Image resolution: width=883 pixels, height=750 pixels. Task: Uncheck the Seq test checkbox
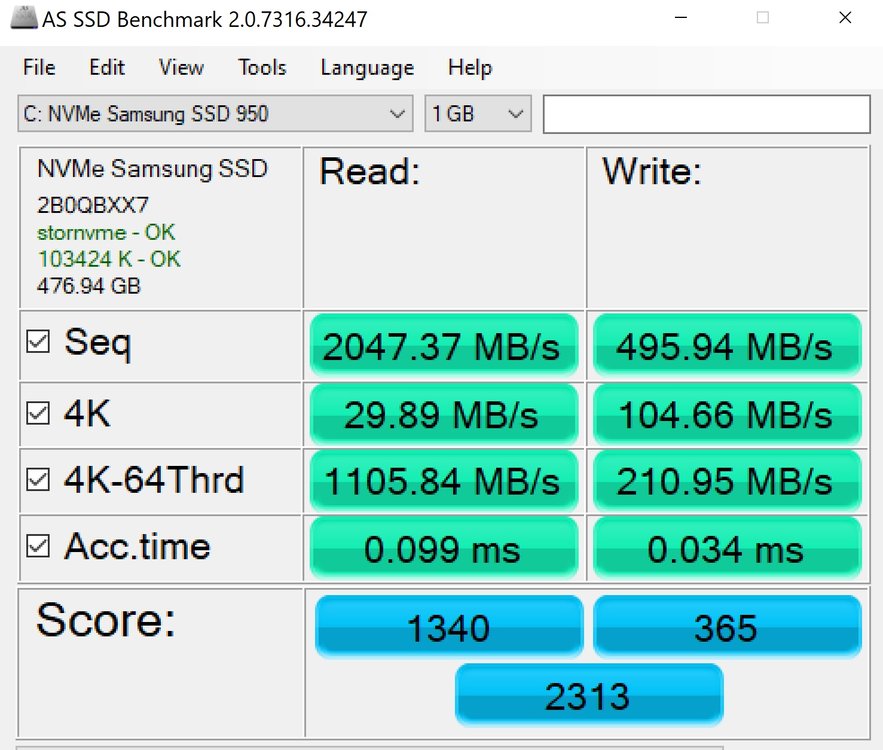38,343
